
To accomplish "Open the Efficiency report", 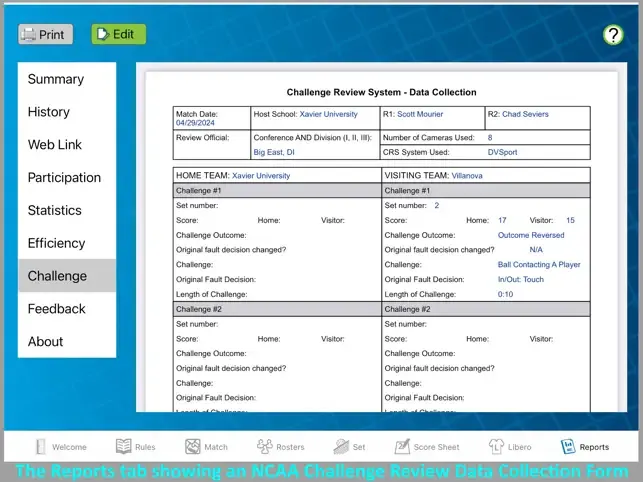I will pos(67,243).
